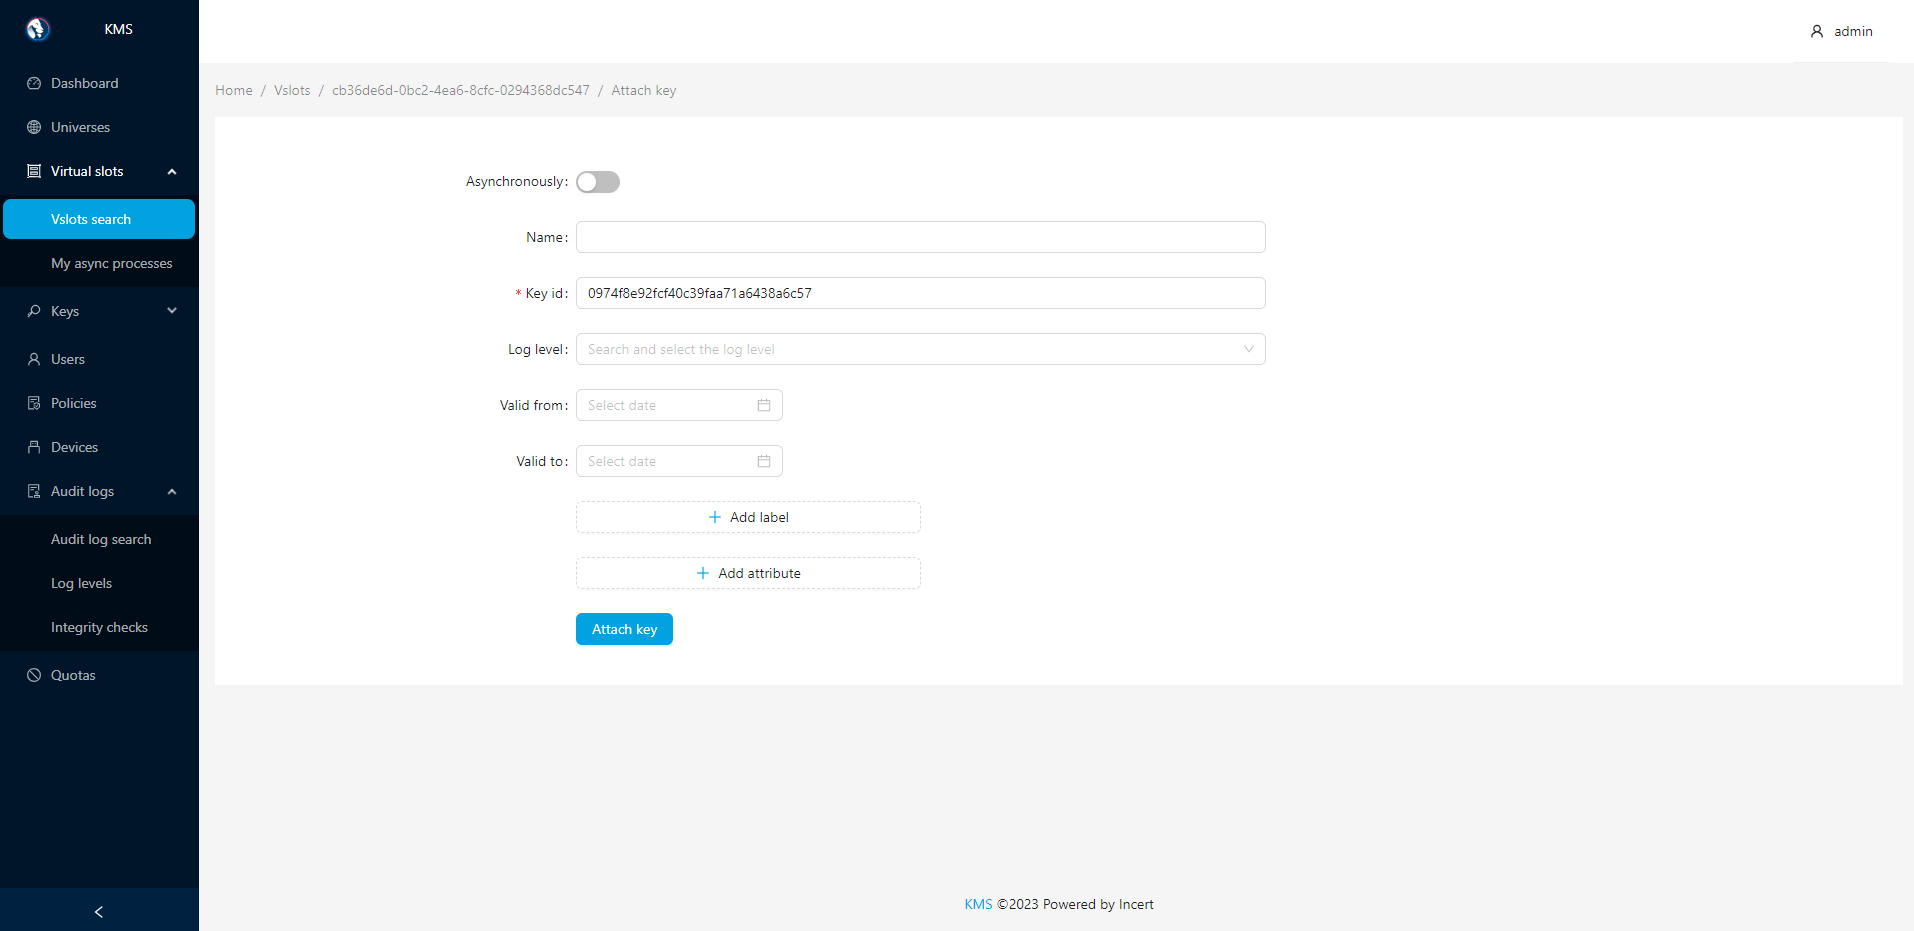Collapse the Virtual slots menu chevron
Image resolution: width=1914 pixels, height=931 pixels.
point(172,171)
